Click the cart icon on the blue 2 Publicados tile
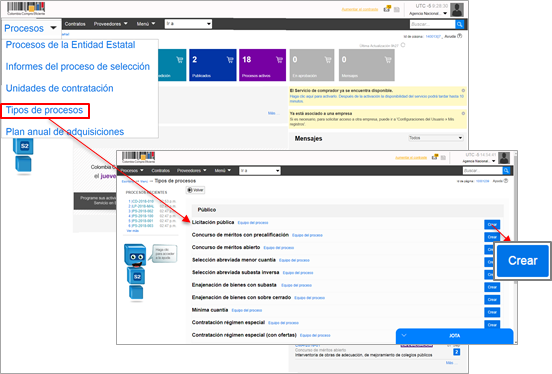The height and width of the screenshot is (374, 552). [230, 60]
